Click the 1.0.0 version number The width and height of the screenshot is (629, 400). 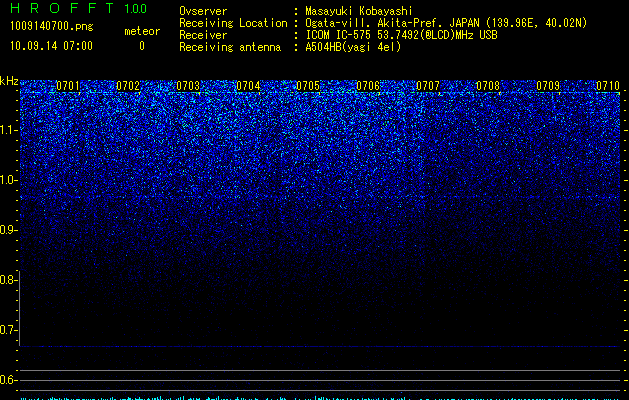tap(136, 9)
